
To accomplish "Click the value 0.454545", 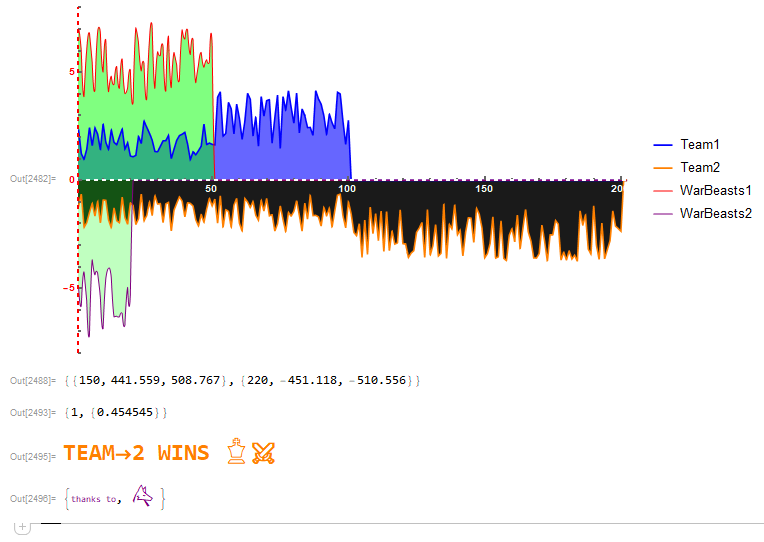I will 125,412.
